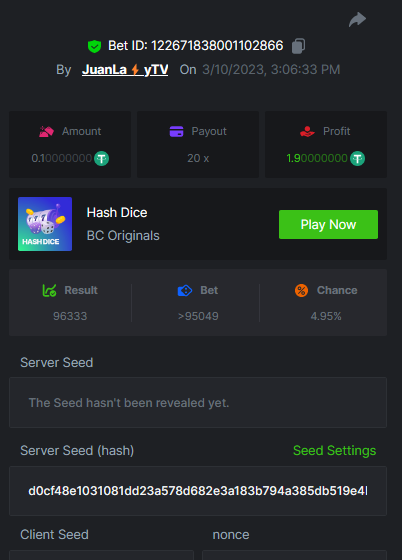
Task: Click the green Result chart icon
Action: (x=49, y=290)
